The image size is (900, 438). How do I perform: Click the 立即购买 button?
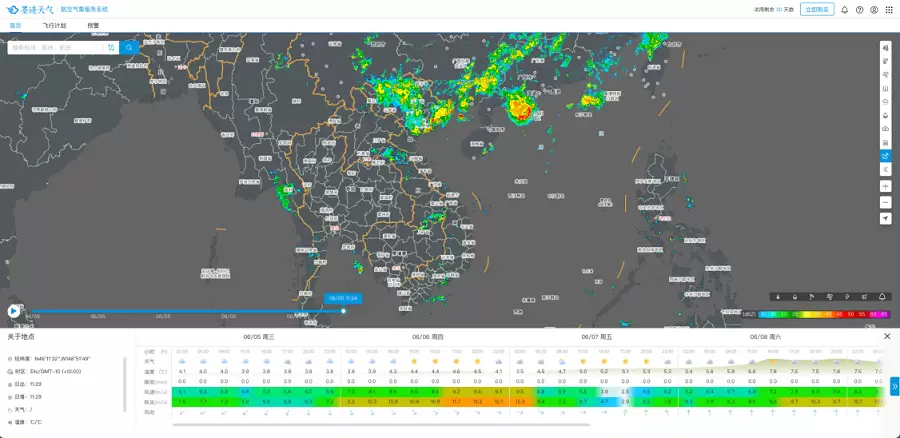pos(816,10)
